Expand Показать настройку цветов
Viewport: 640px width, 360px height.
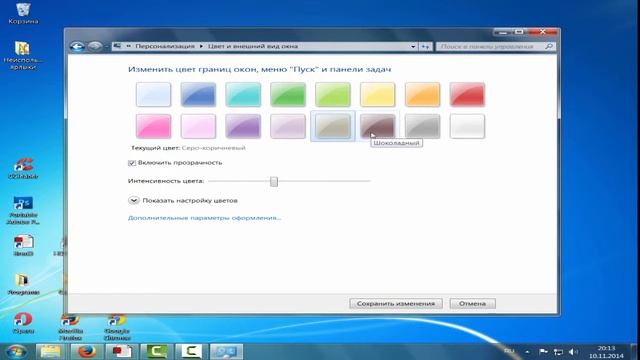coord(134,200)
